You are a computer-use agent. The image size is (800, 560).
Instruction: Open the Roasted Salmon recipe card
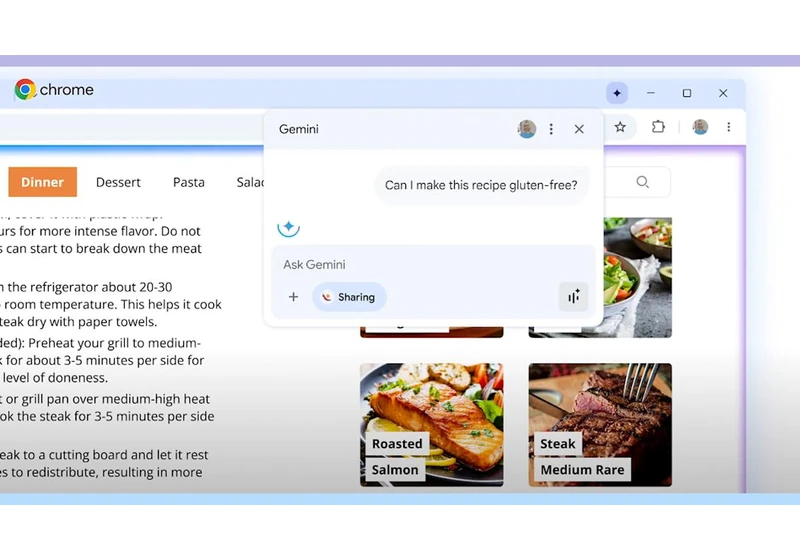[x=432, y=425]
